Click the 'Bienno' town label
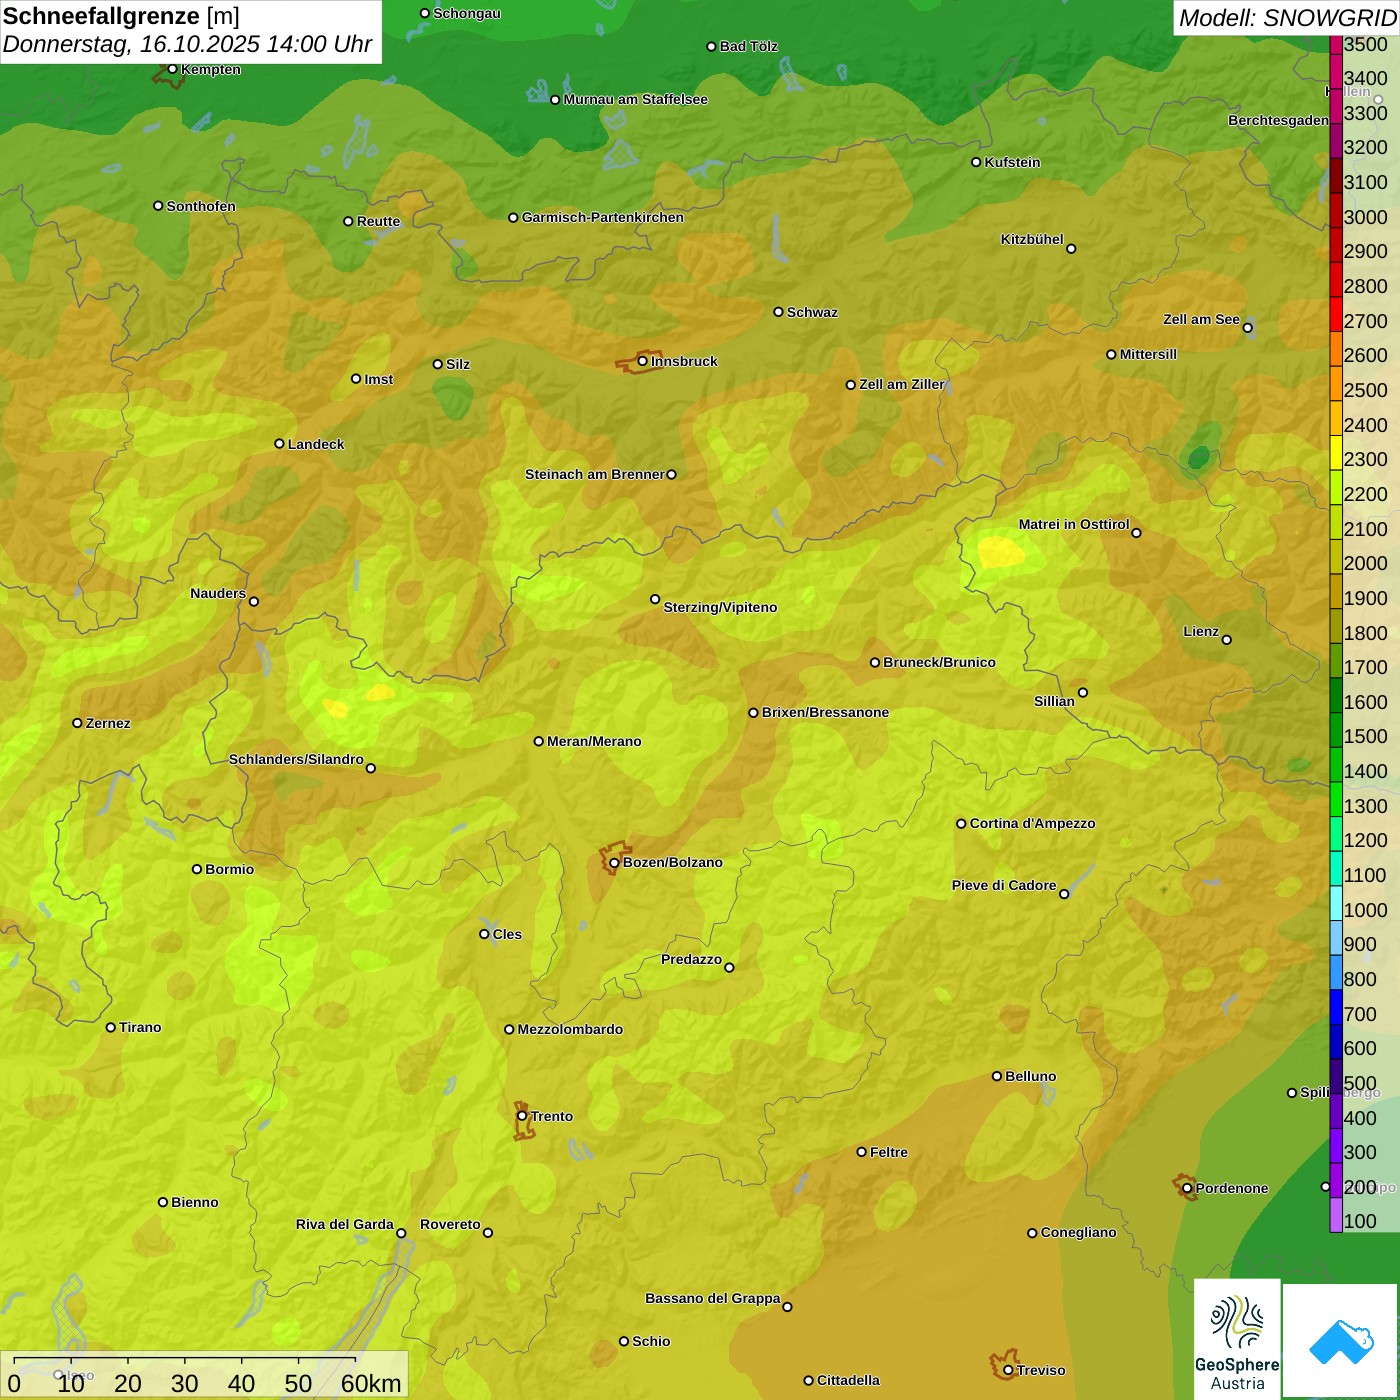Image resolution: width=1400 pixels, height=1400 pixels. point(195,1202)
